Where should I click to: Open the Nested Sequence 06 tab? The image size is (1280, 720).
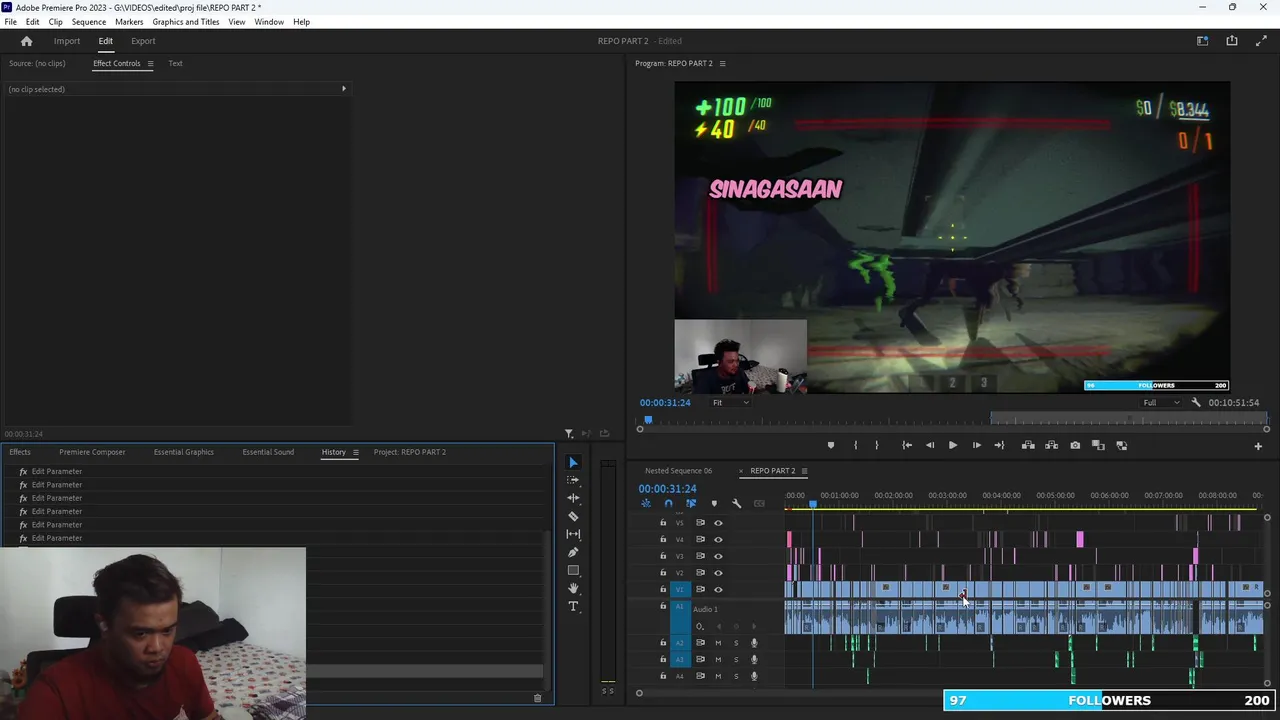click(x=678, y=471)
